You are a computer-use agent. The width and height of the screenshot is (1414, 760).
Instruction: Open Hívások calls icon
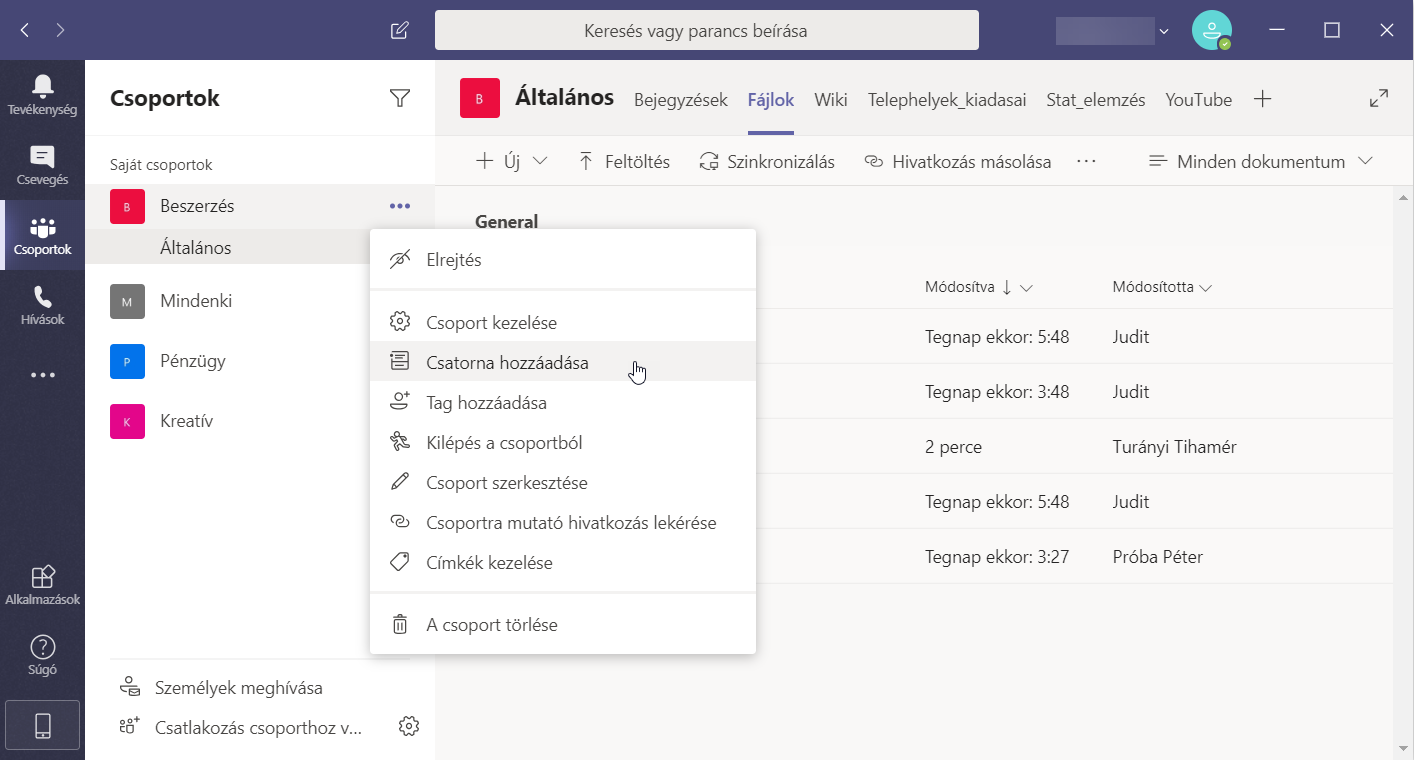[42, 305]
